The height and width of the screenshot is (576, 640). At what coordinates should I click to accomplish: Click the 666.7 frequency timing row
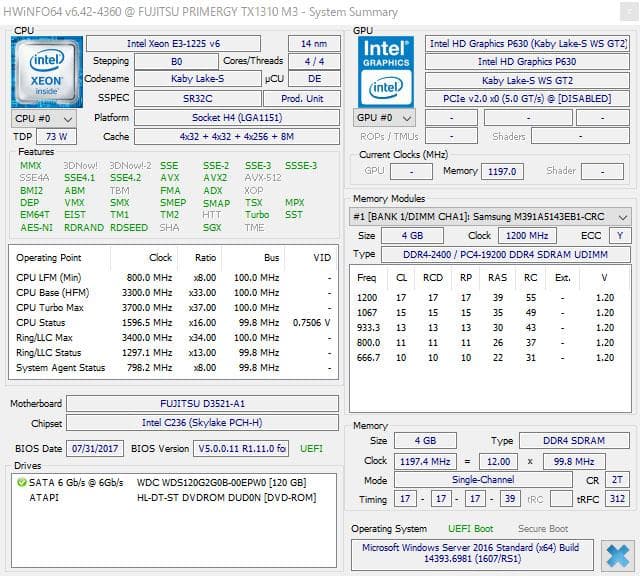pyautogui.click(x=489, y=358)
